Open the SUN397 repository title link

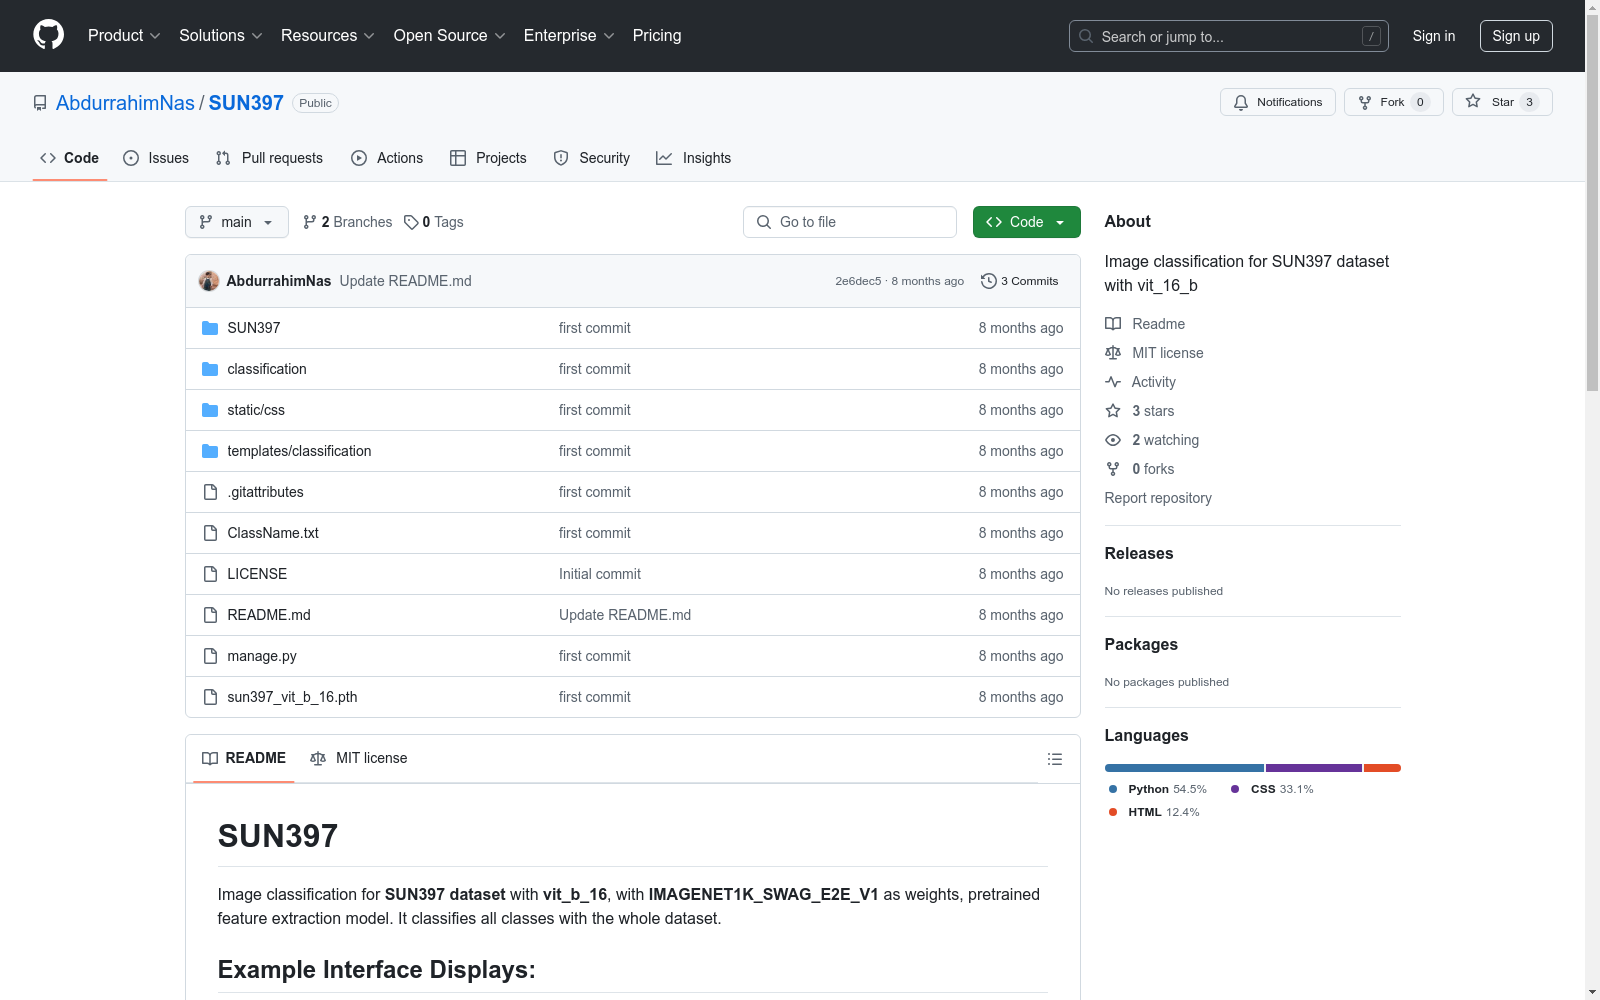[246, 103]
